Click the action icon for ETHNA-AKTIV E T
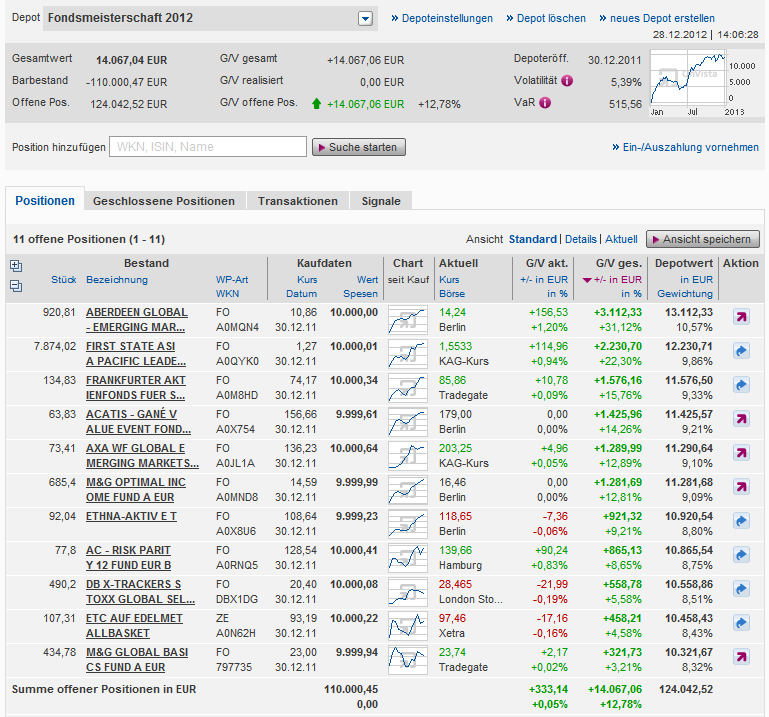Viewport: 769px width, 717px height. point(741,521)
